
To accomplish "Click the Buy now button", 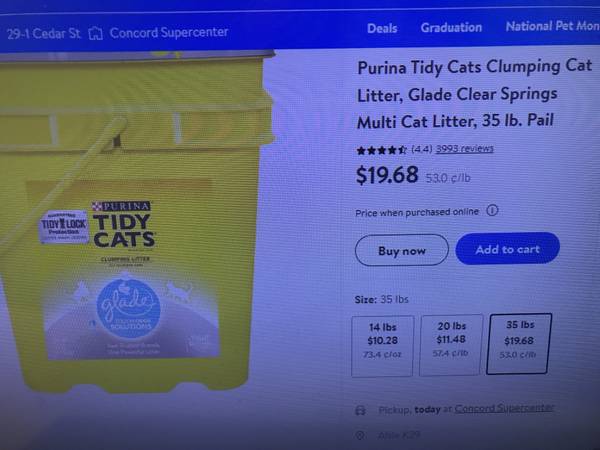I will pyautogui.click(x=402, y=251).
